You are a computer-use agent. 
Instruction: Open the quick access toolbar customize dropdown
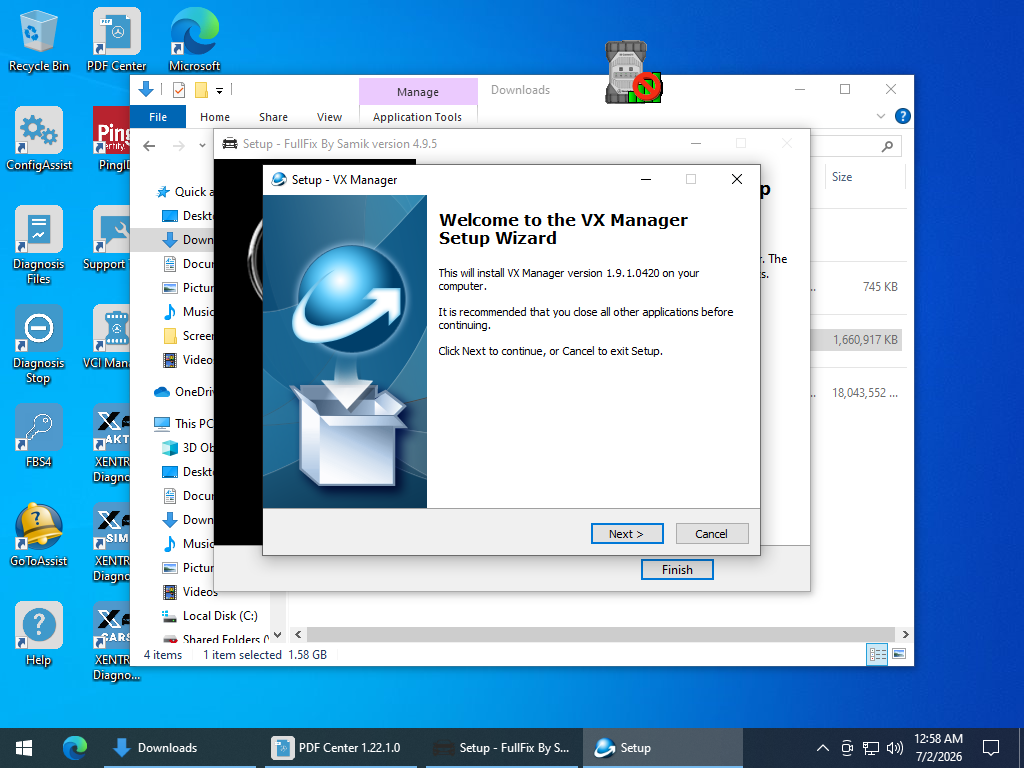click(219, 90)
